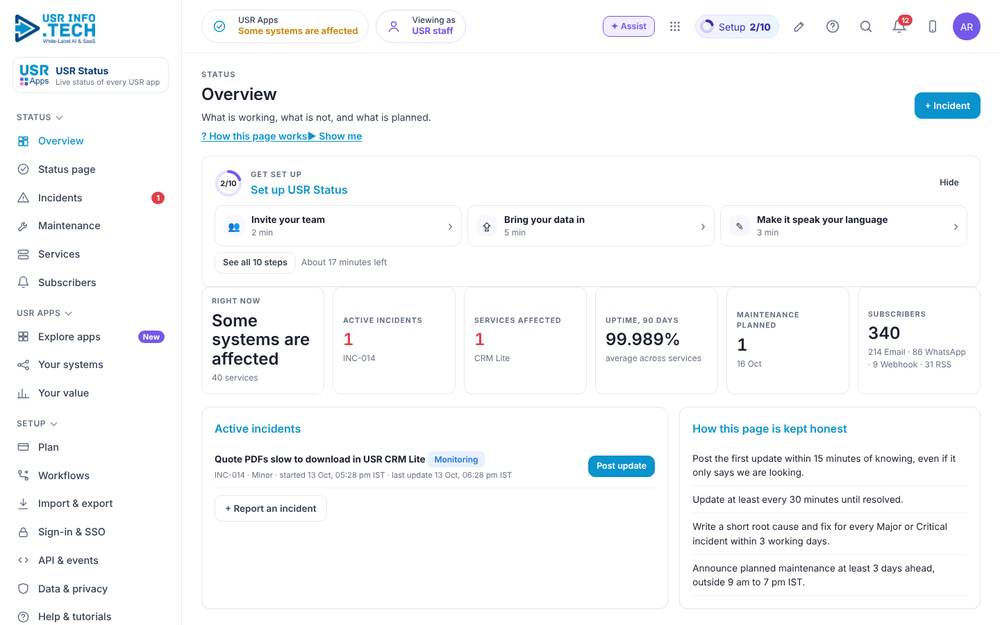Click the Subscribers bell icon
Screen dimensions: 1000x625
tap(23, 283)
